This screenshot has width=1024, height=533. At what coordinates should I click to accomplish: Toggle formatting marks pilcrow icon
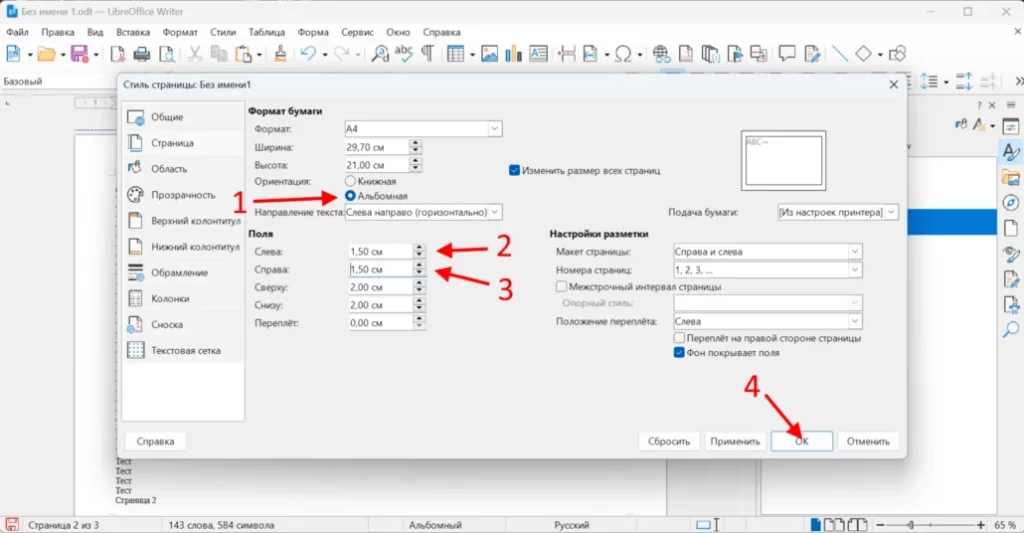(x=428, y=54)
